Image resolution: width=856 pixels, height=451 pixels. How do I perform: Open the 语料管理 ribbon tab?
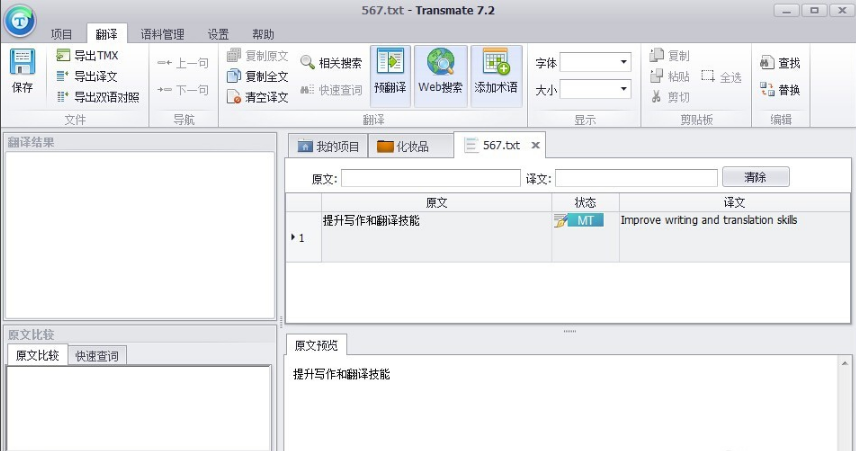click(162, 34)
